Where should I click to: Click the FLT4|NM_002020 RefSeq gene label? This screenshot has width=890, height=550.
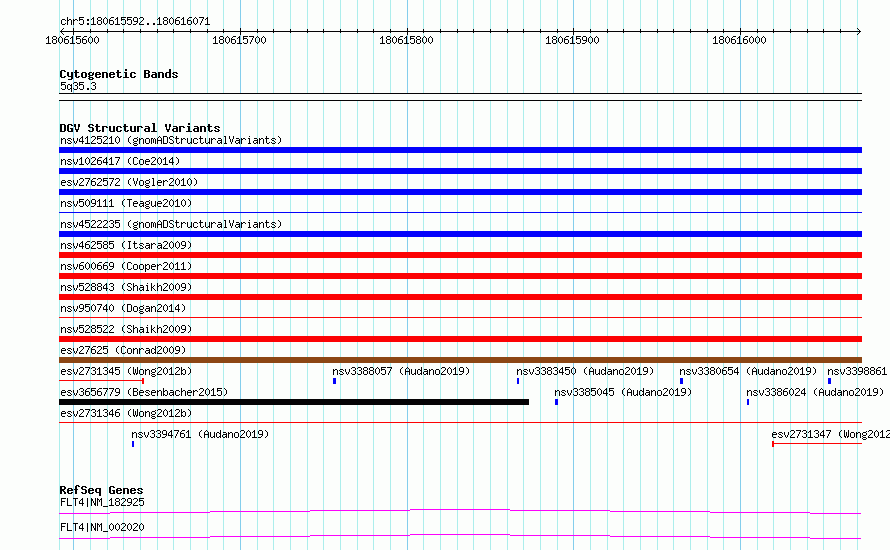pyautogui.click(x=102, y=527)
